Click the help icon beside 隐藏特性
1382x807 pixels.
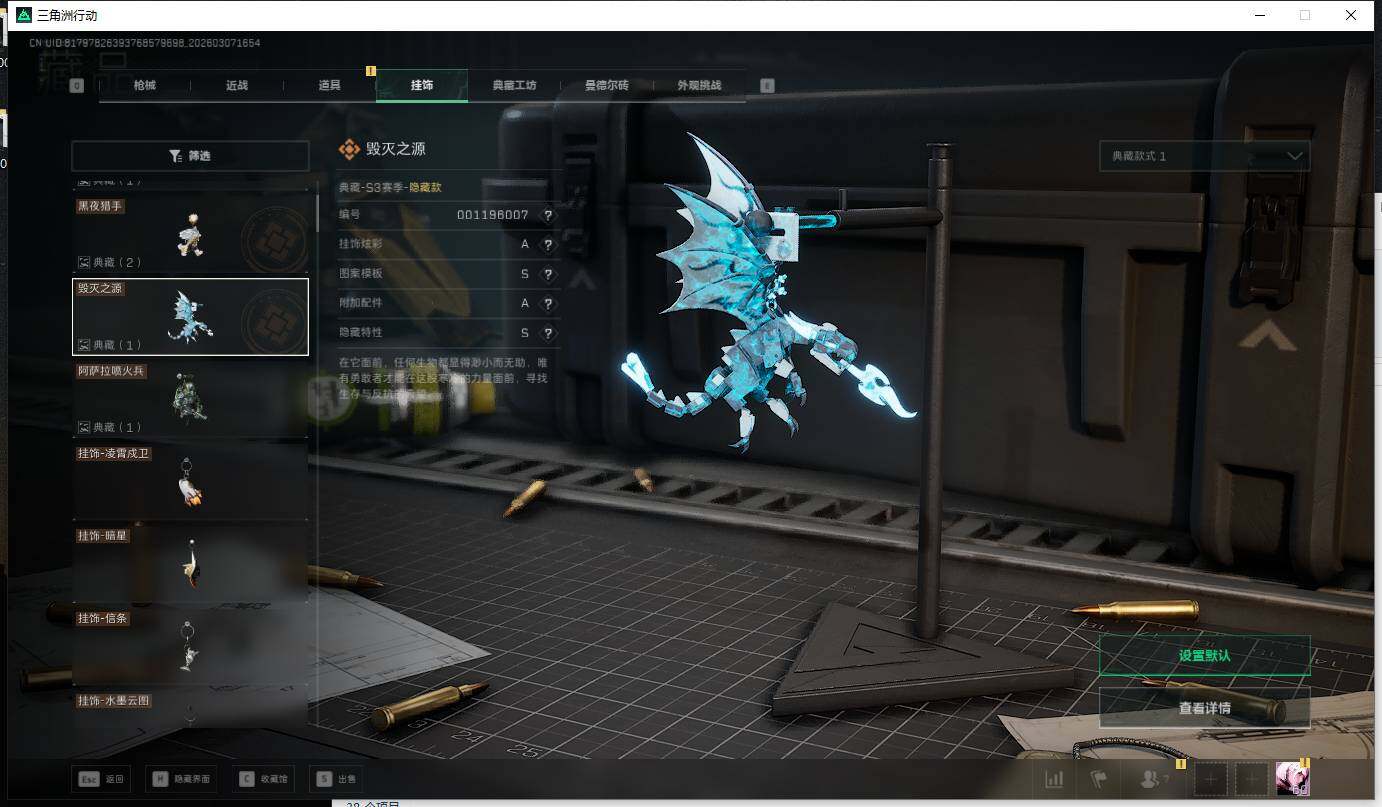click(x=548, y=333)
